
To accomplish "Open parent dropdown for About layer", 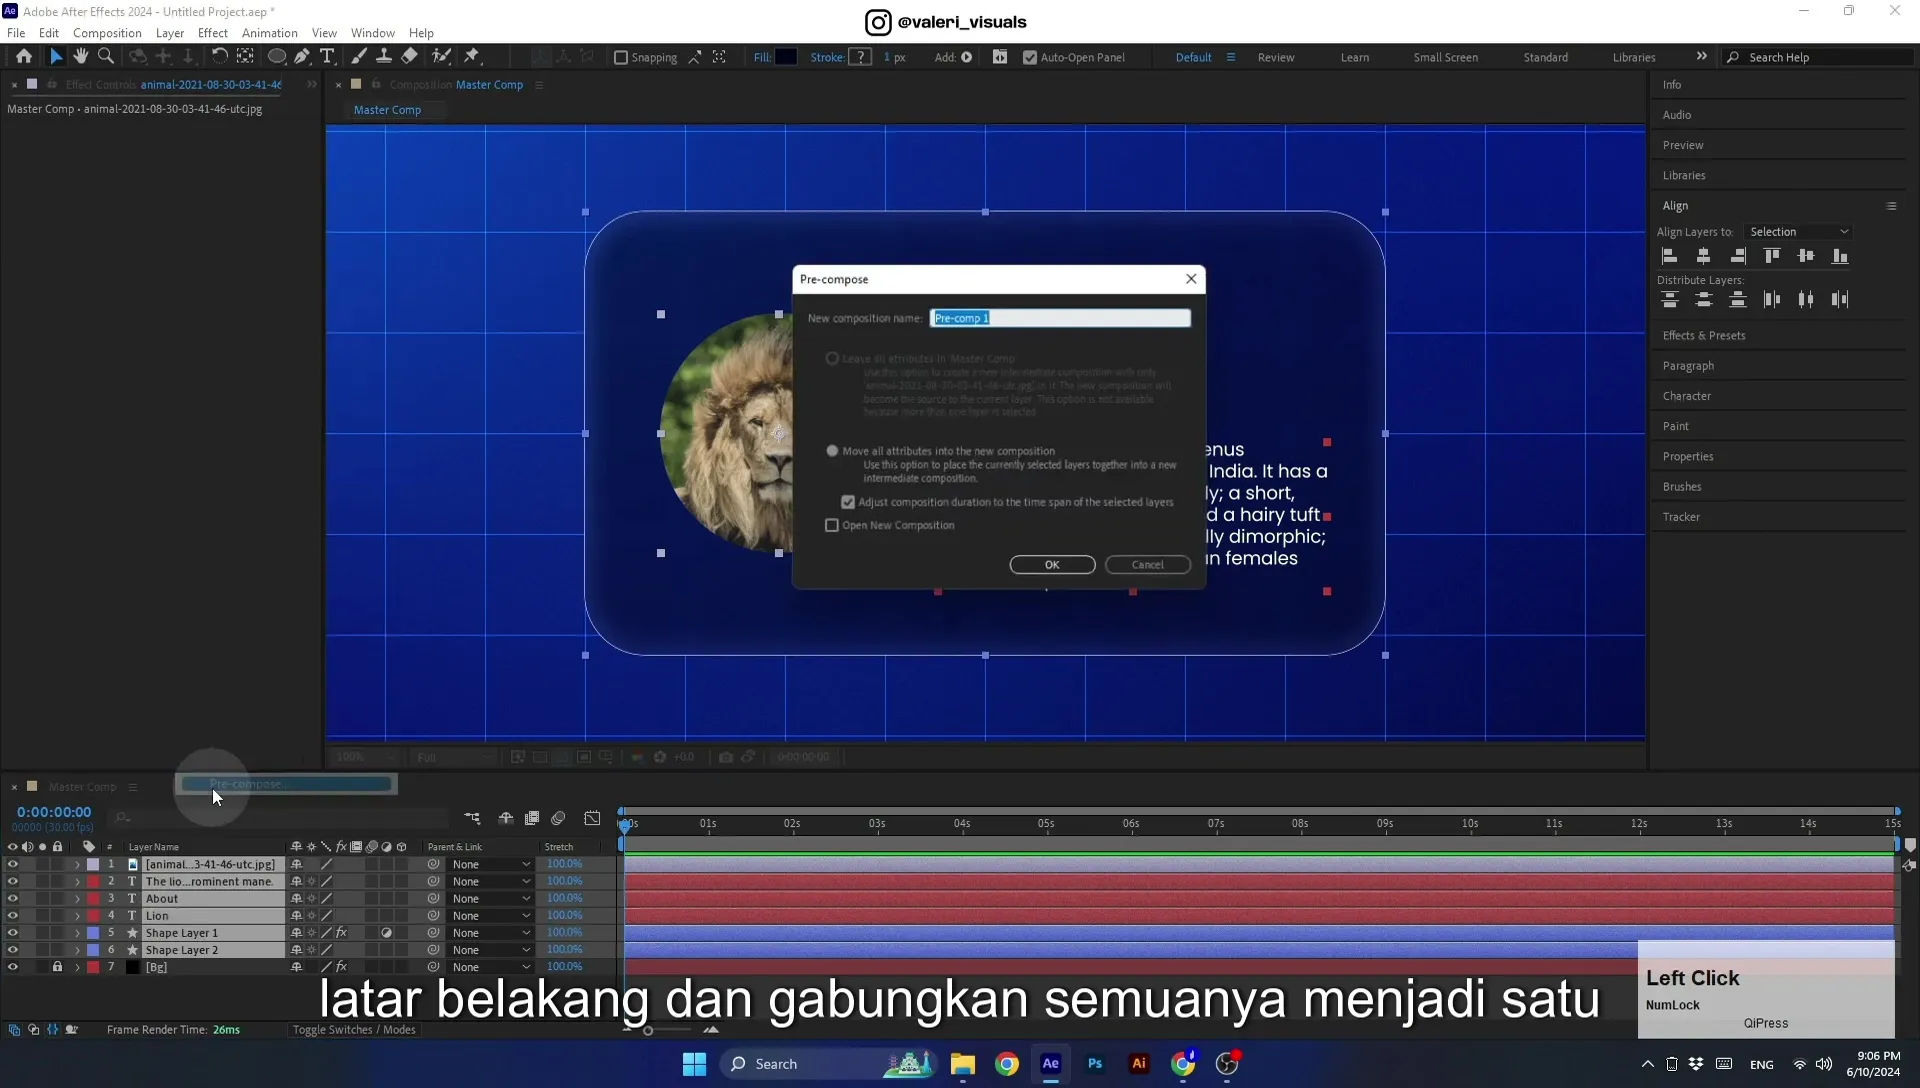I will pyautogui.click(x=490, y=899).
